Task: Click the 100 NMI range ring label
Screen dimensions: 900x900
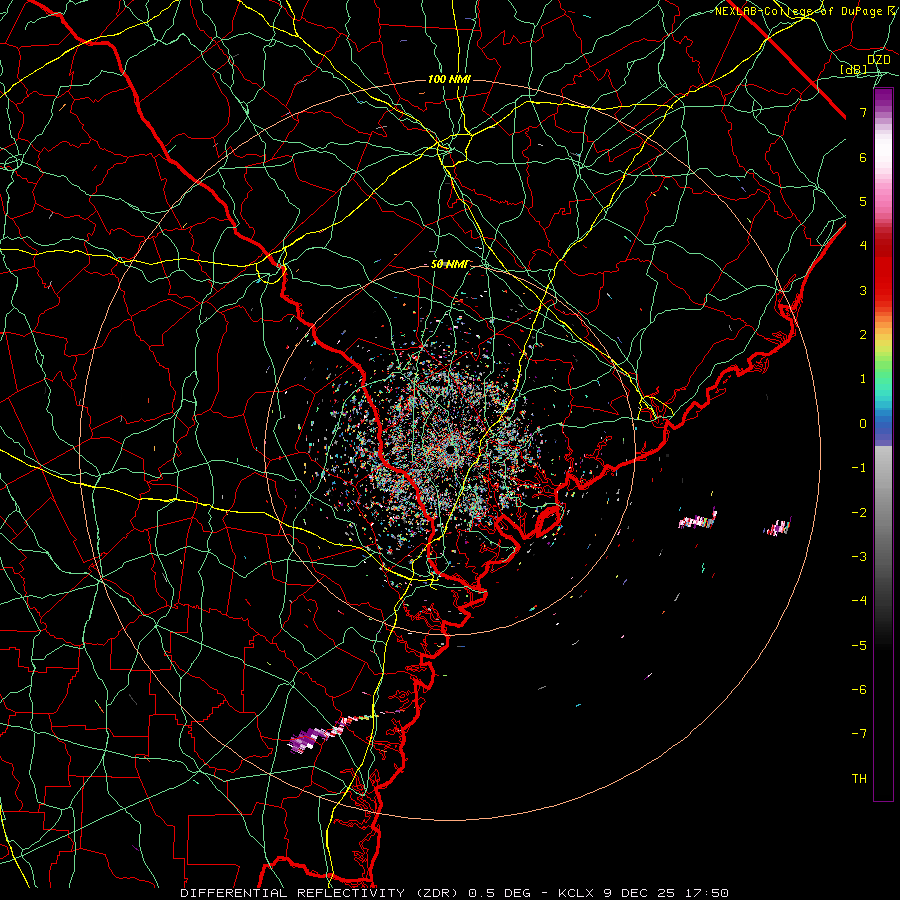Action: click(449, 79)
